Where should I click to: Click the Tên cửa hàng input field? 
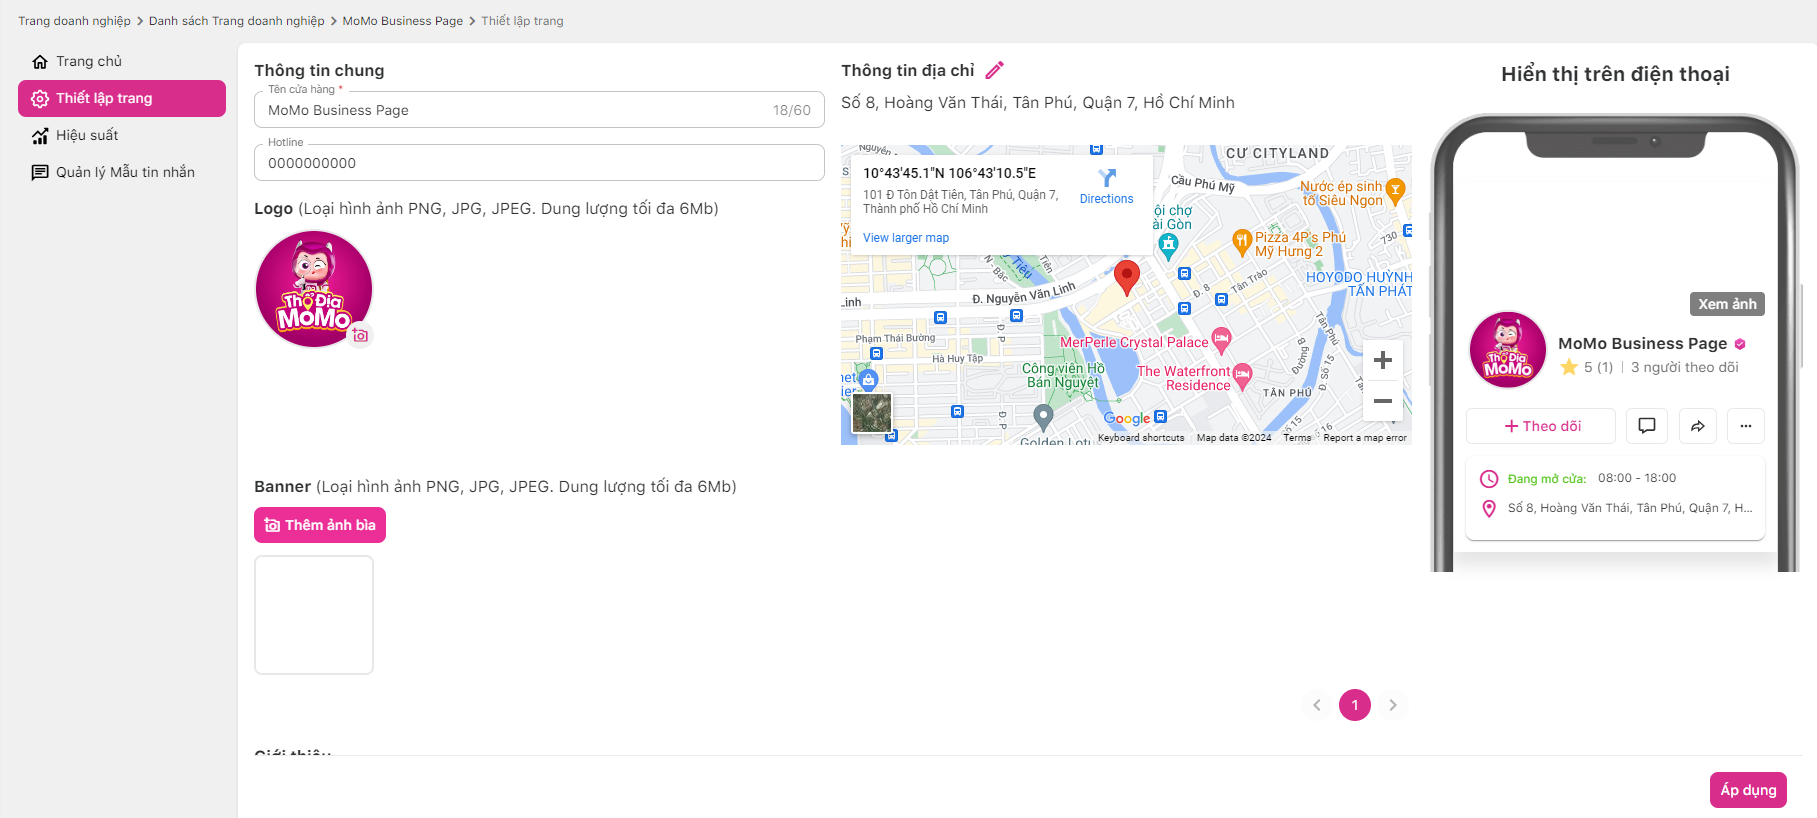pos(539,110)
